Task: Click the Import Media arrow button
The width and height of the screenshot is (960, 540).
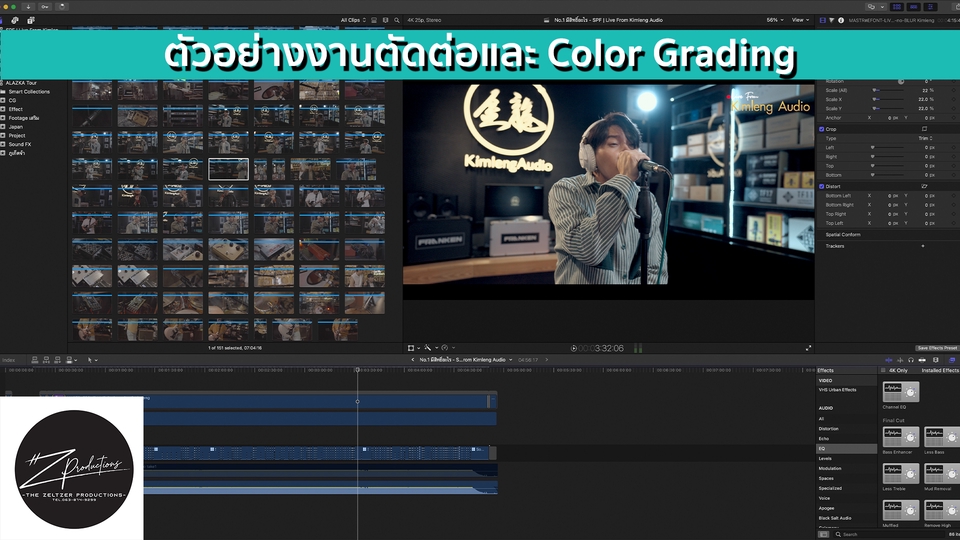Action: 28,7
